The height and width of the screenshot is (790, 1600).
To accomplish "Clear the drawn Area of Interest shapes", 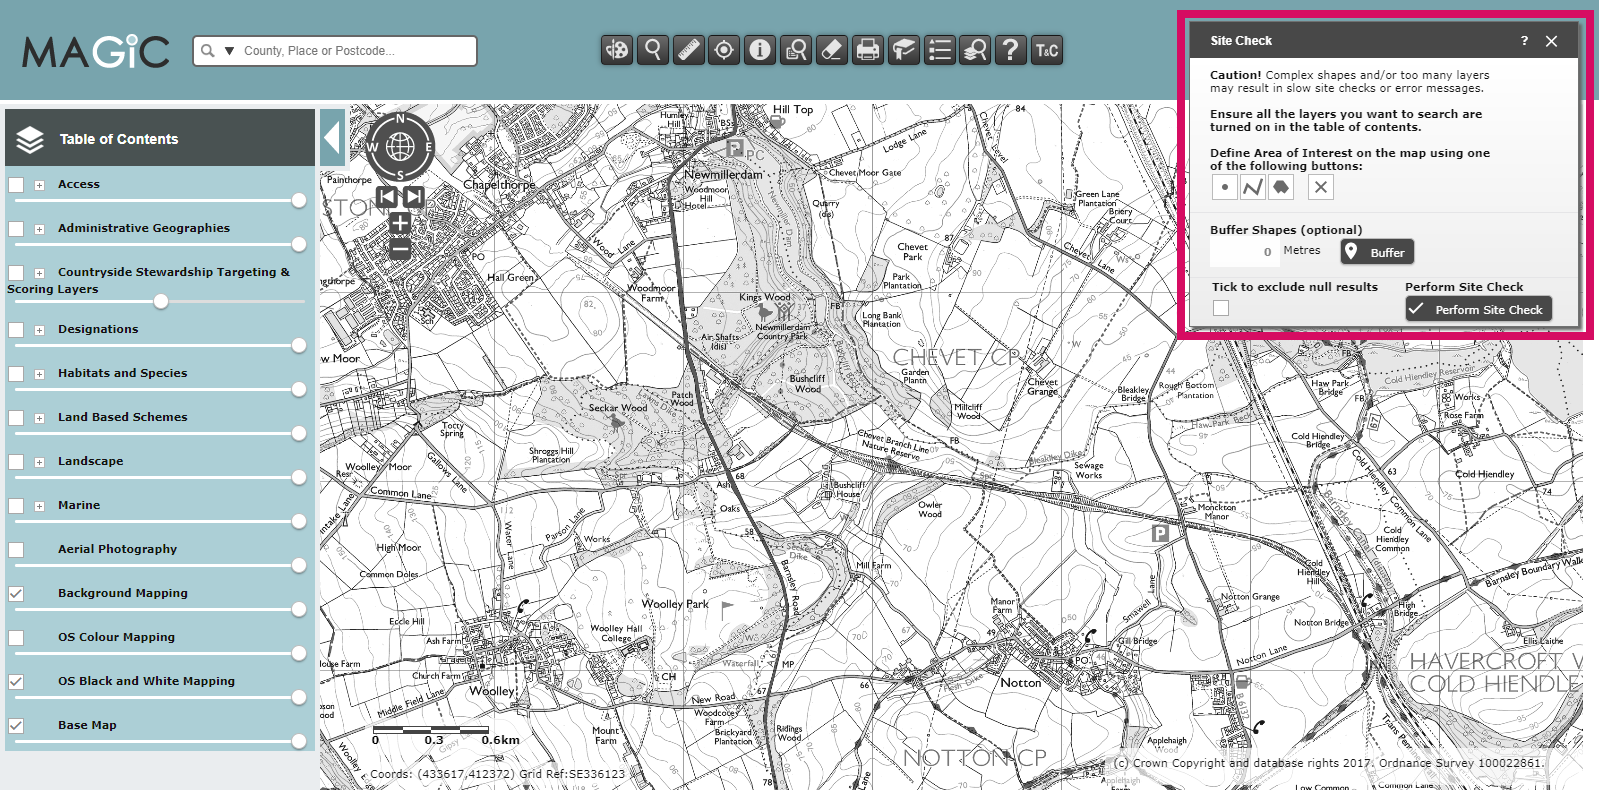I will coord(1321,187).
